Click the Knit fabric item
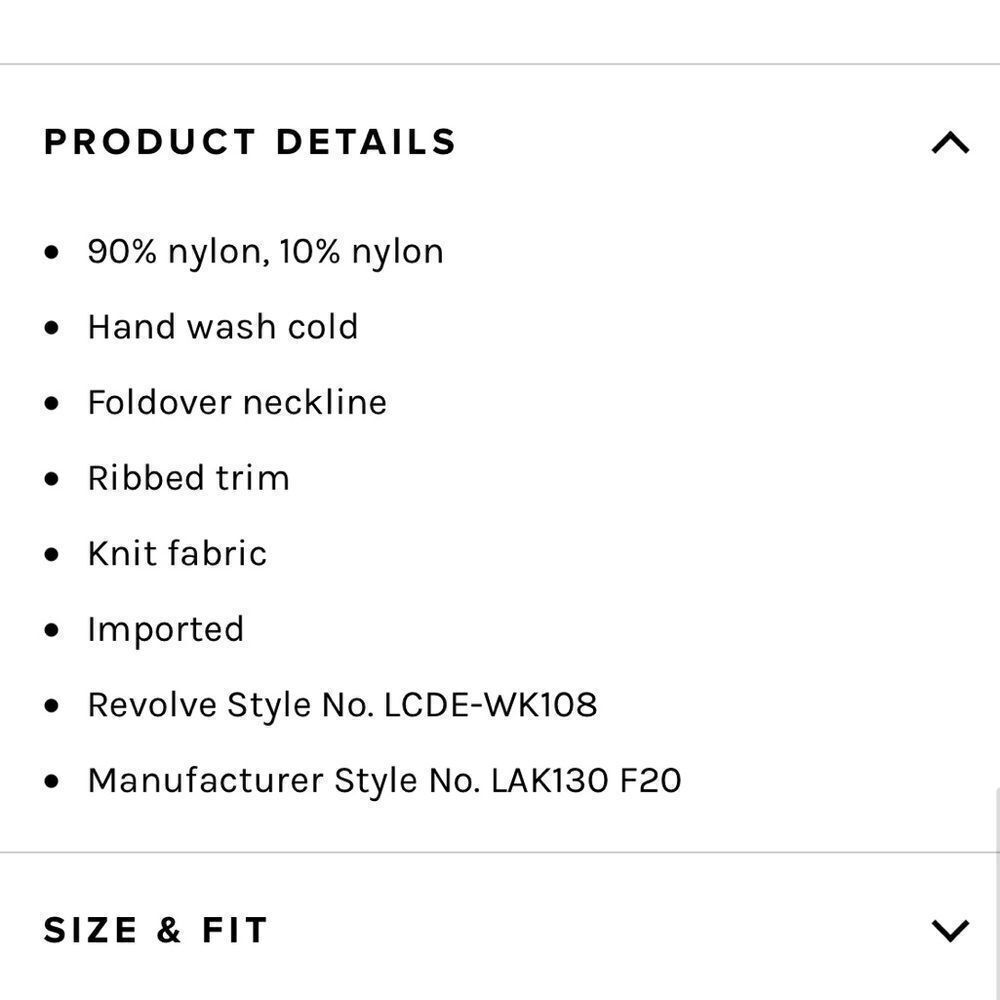This screenshot has height=1000, width=1000. coord(177,553)
